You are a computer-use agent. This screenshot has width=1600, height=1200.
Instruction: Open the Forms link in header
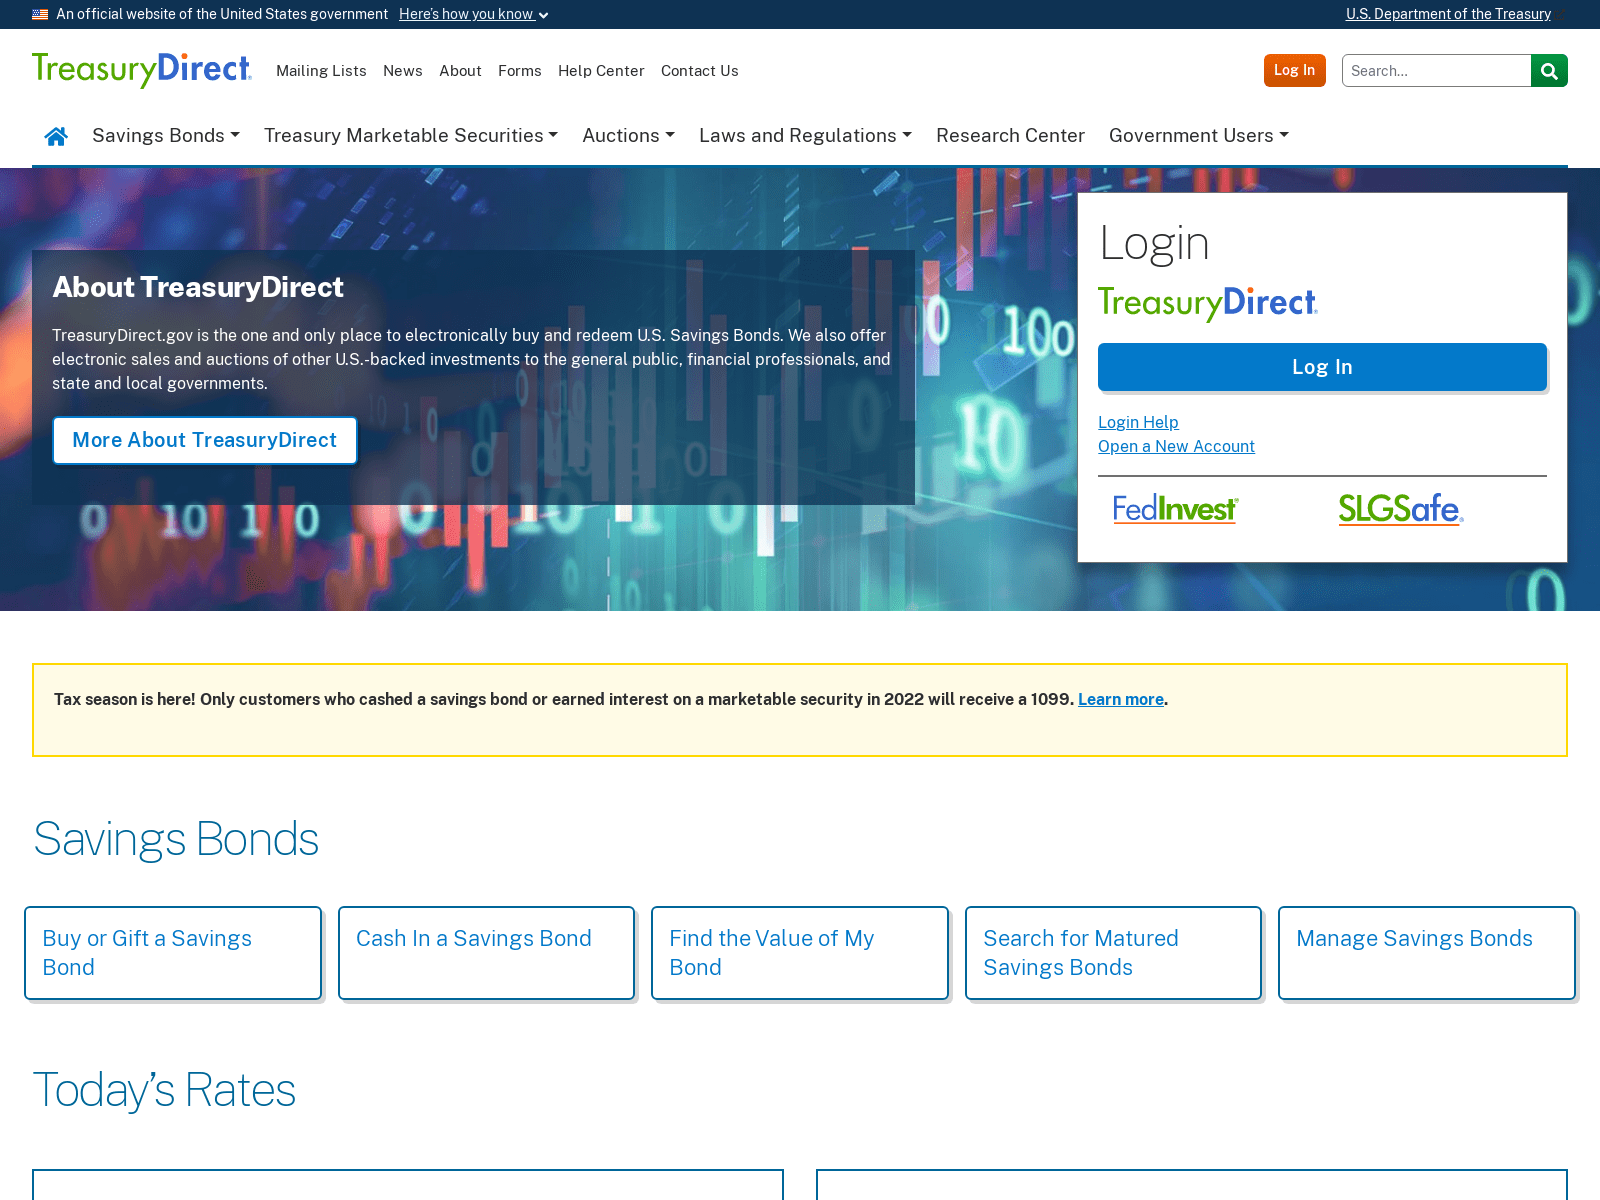pyautogui.click(x=520, y=71)
